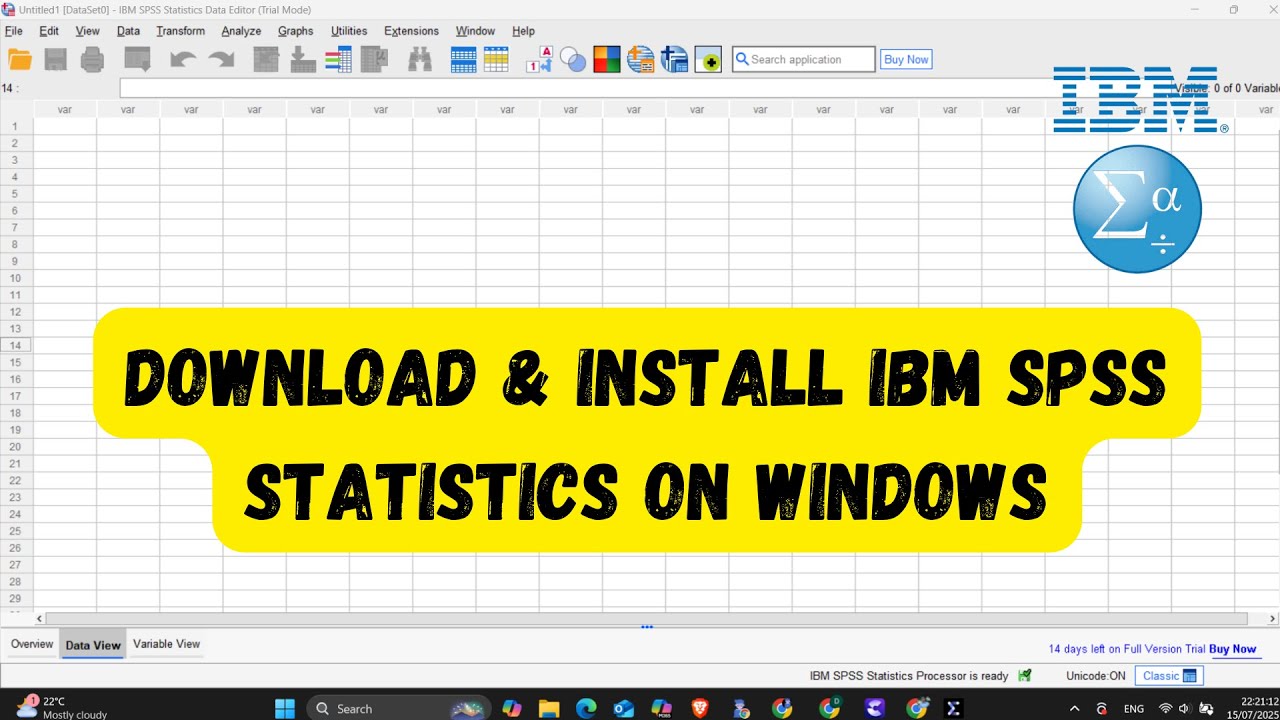Click the globe with table toolbar icon
Screen dimensions: 1280x720
[641, 60]
